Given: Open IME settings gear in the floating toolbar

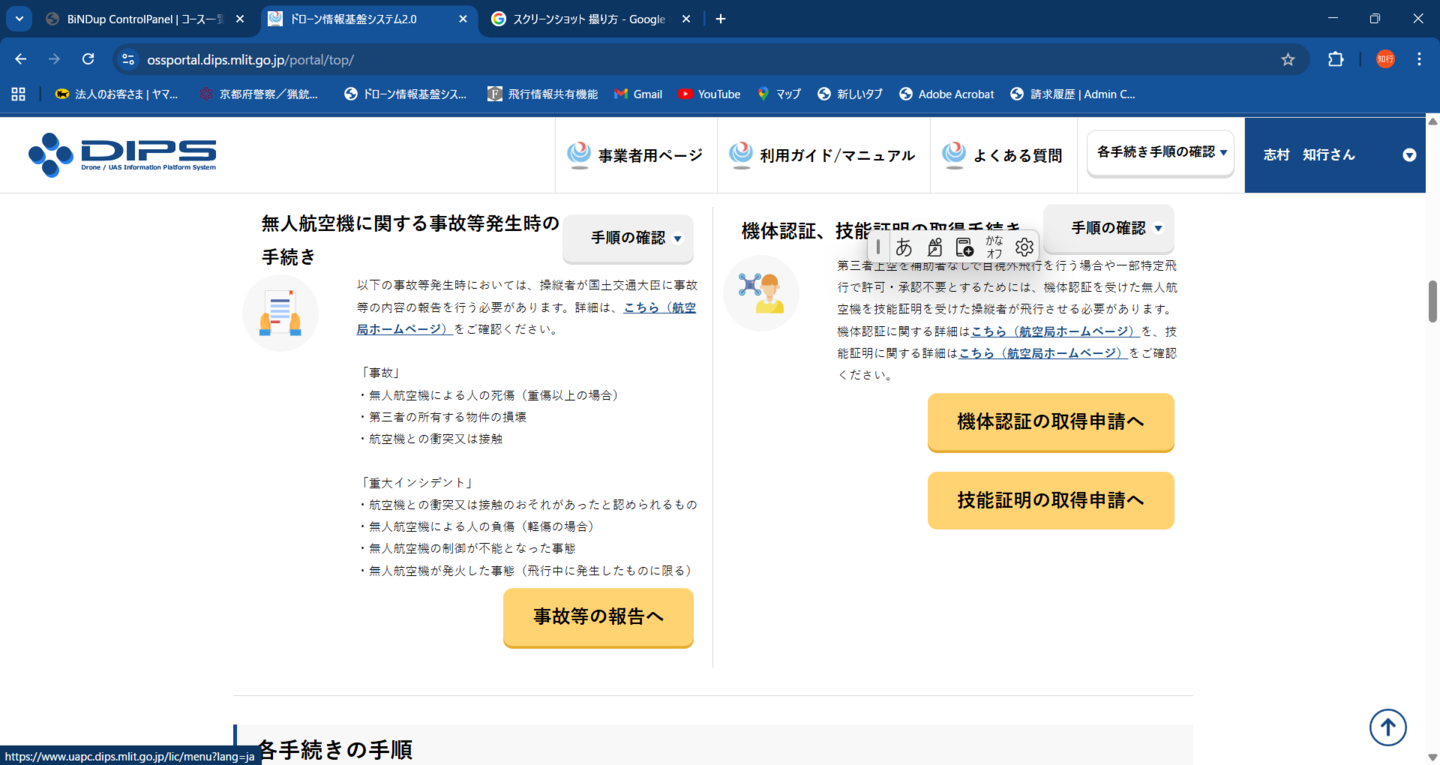Looking at the screenshot, I should tap(1023, 247).
